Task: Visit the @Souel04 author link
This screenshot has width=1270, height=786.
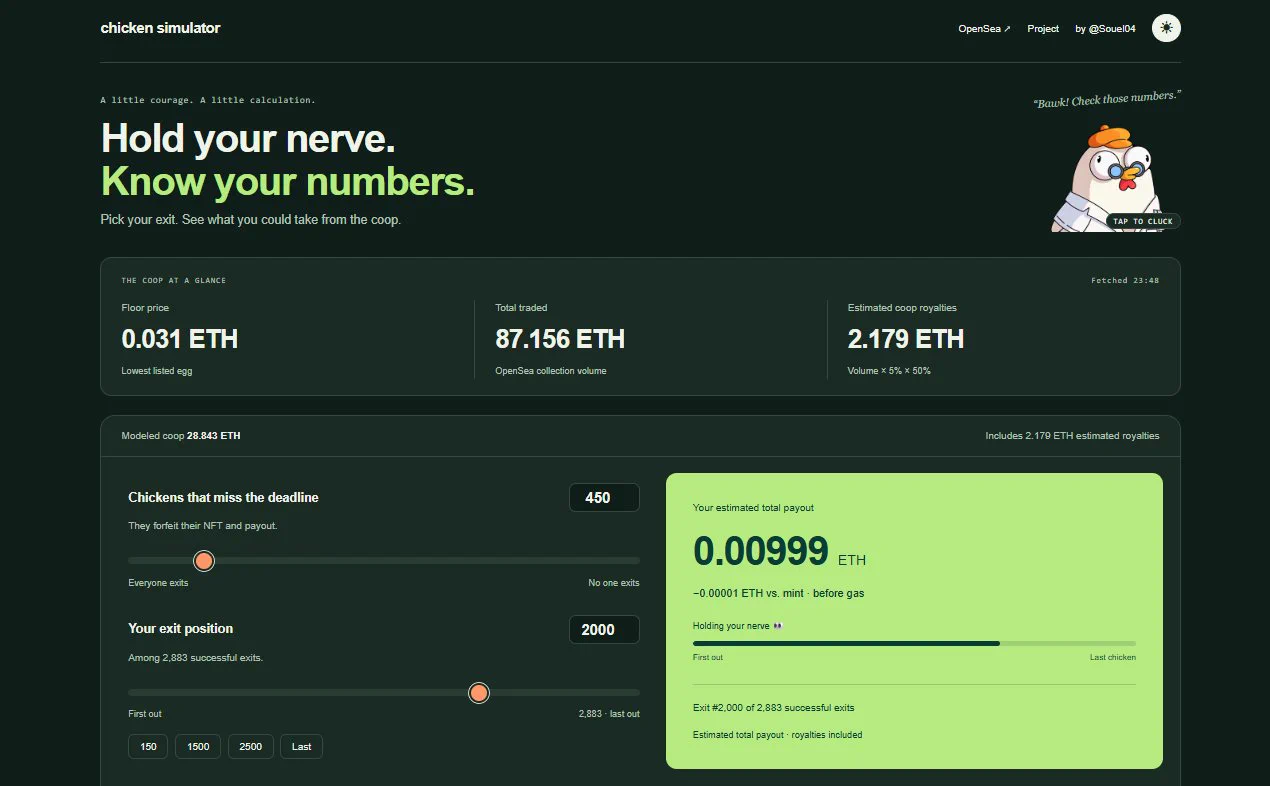Action: click(x=1105, y=29)
